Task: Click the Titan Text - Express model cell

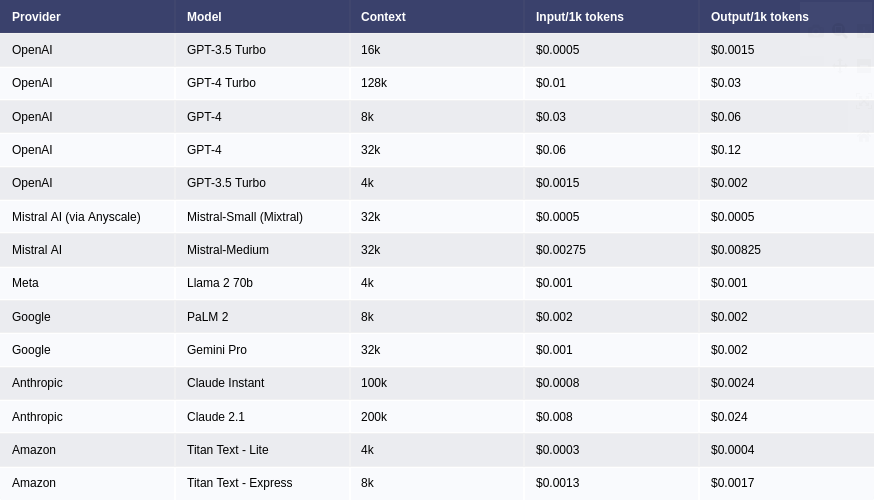Action: (x=240, y=483)
